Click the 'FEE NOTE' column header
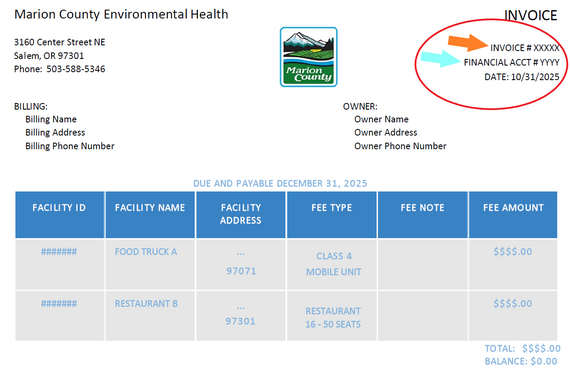 (x=422, y=215)
